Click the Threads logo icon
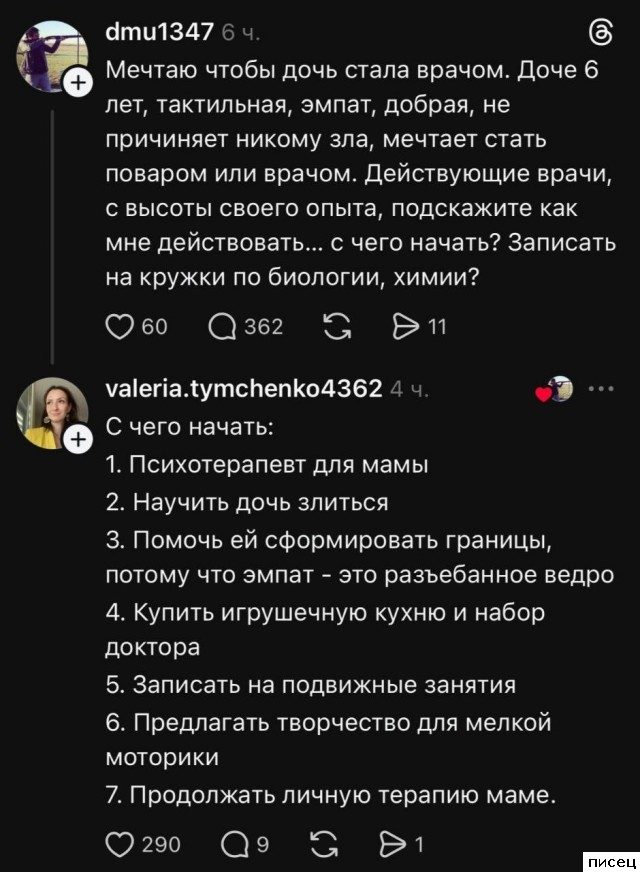 point(603,34)
